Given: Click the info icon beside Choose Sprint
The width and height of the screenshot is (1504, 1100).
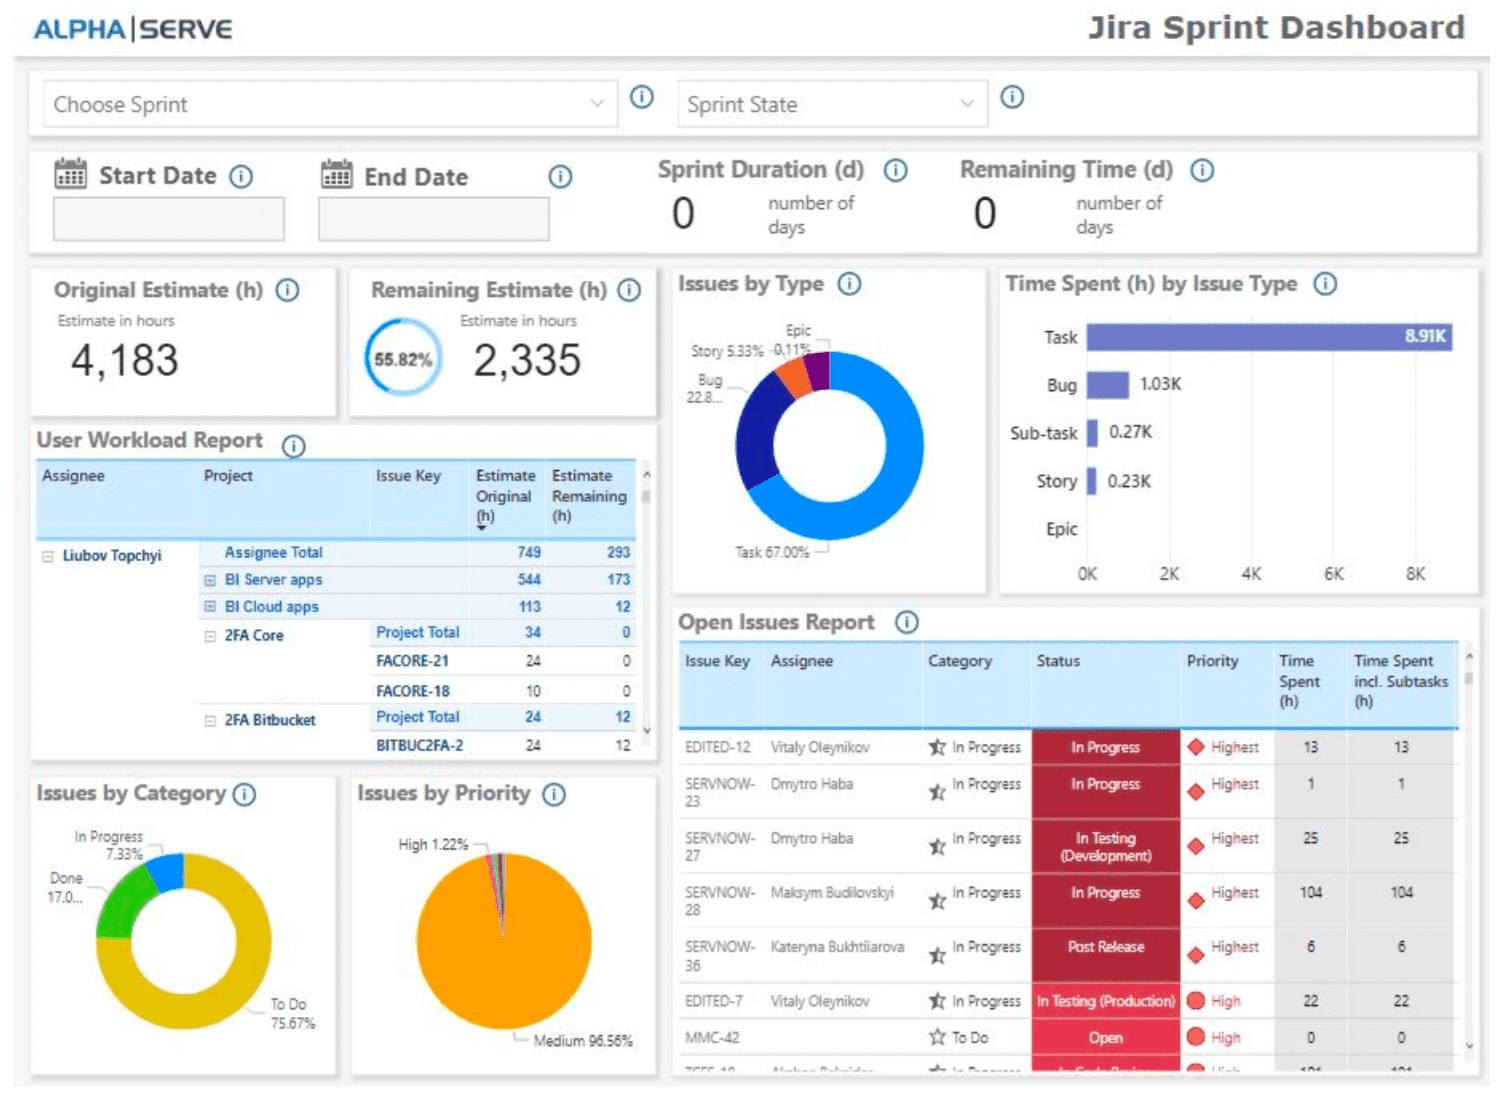Looking at the screenshot, I should [x=641, y=97].
